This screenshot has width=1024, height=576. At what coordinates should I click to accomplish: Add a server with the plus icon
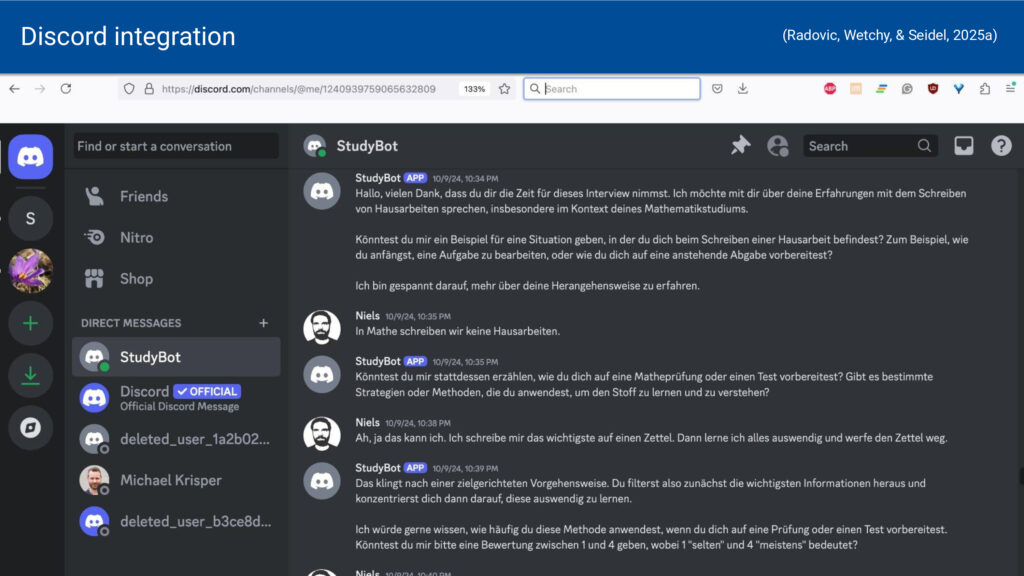[x=30, y=323]
